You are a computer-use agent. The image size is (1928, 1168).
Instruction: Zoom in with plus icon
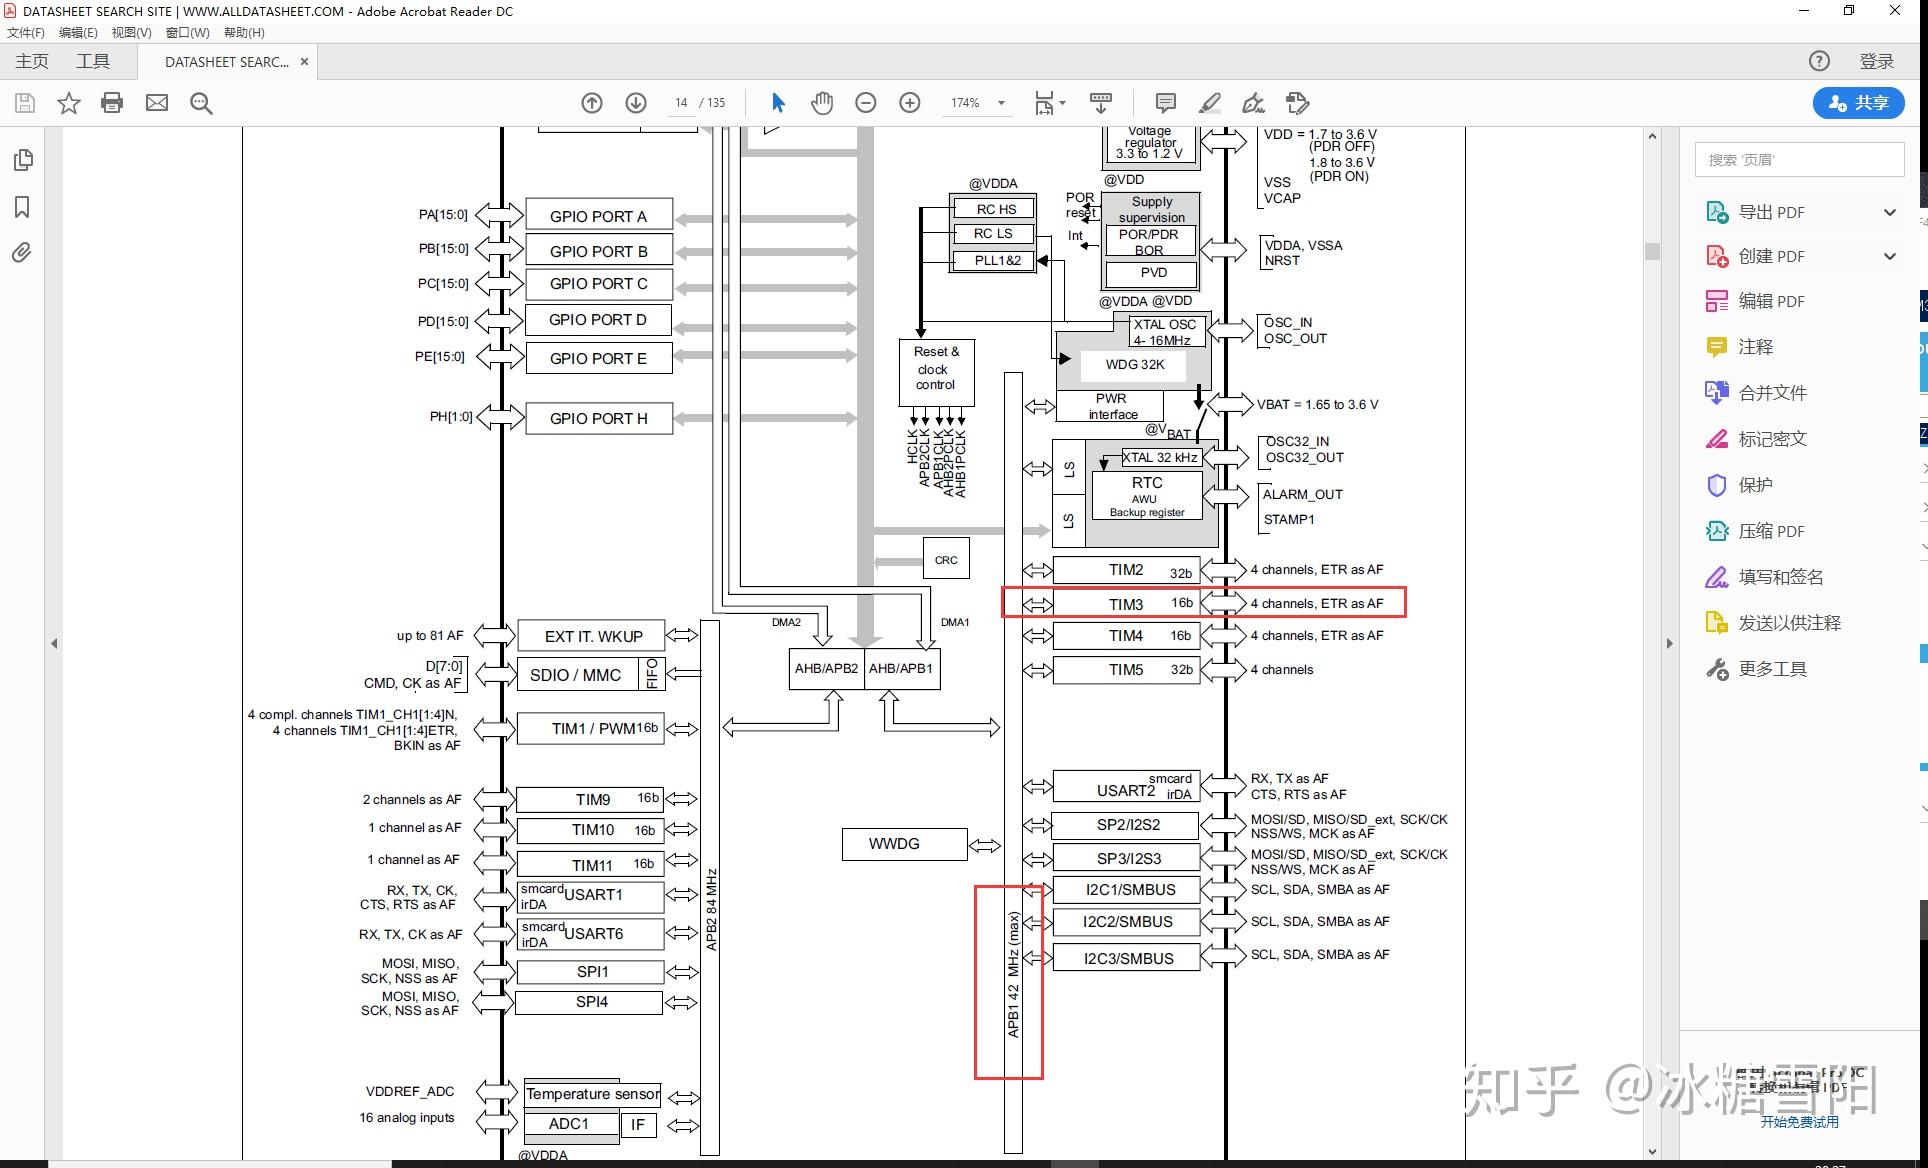coord(910,103)
